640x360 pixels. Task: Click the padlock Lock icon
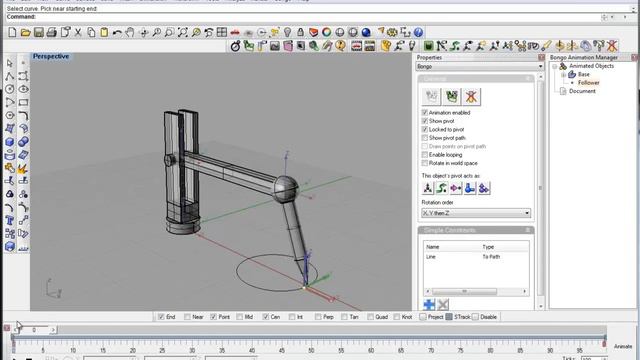tap(300, 32)
